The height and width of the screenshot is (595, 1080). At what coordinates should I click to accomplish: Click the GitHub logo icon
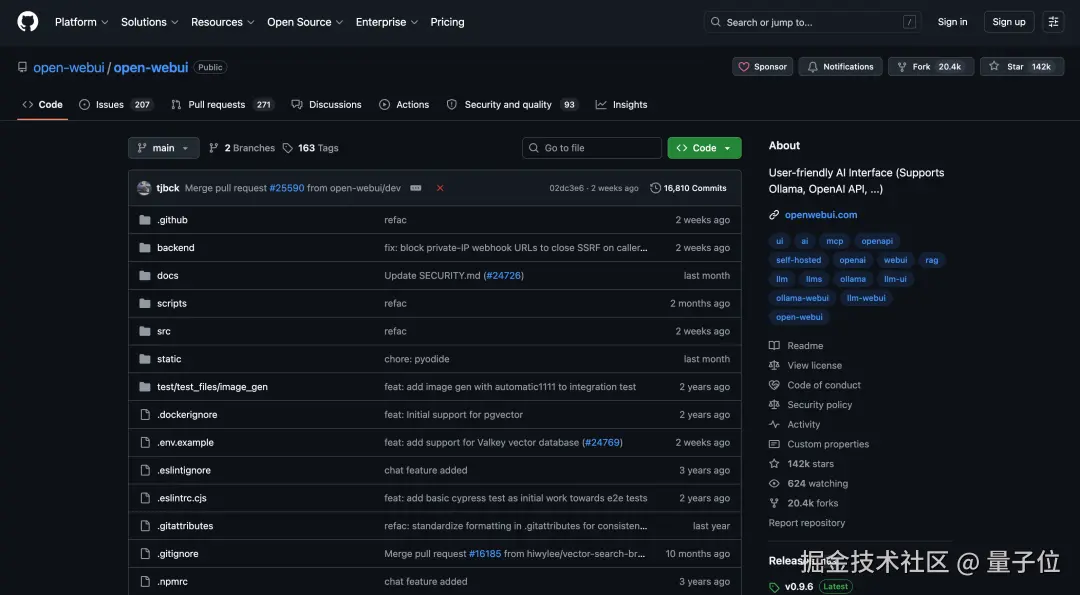[x=28, y=22]
